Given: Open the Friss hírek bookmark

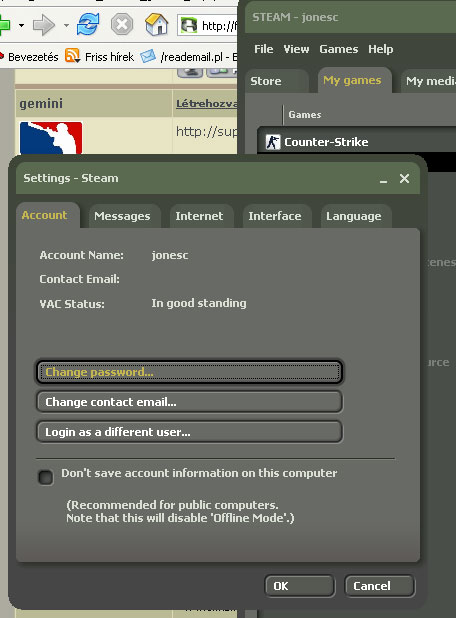Looking at the screenshot, I should coord(109,57).
